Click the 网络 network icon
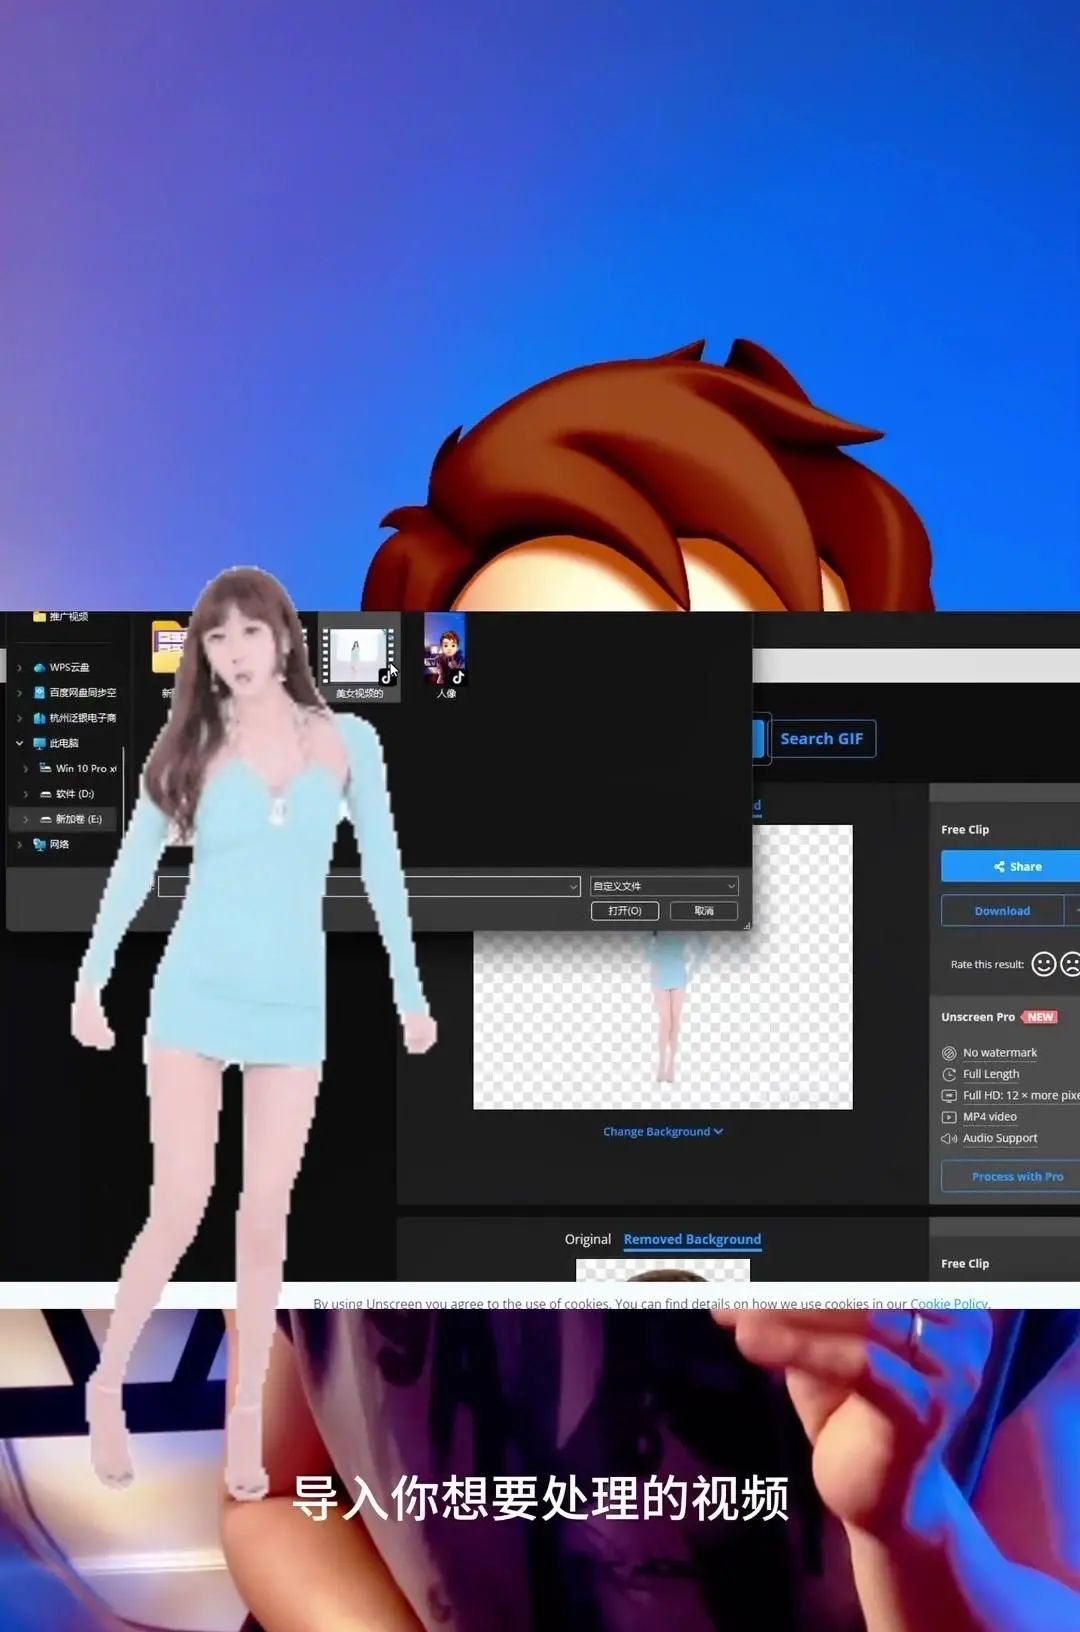1080x1632 pixels. click(40, 844)
